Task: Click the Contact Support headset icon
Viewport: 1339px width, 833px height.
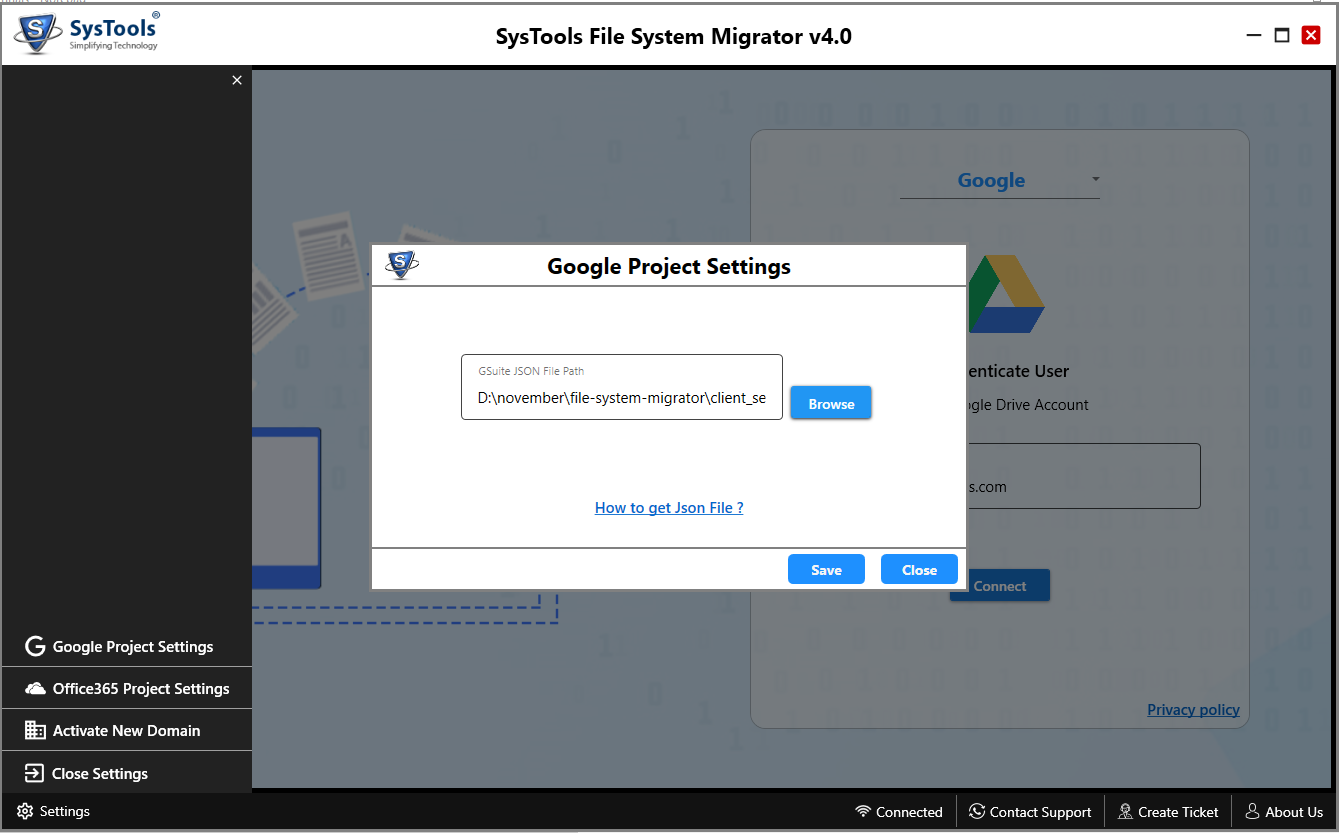Action: click(x=977, y=811)
